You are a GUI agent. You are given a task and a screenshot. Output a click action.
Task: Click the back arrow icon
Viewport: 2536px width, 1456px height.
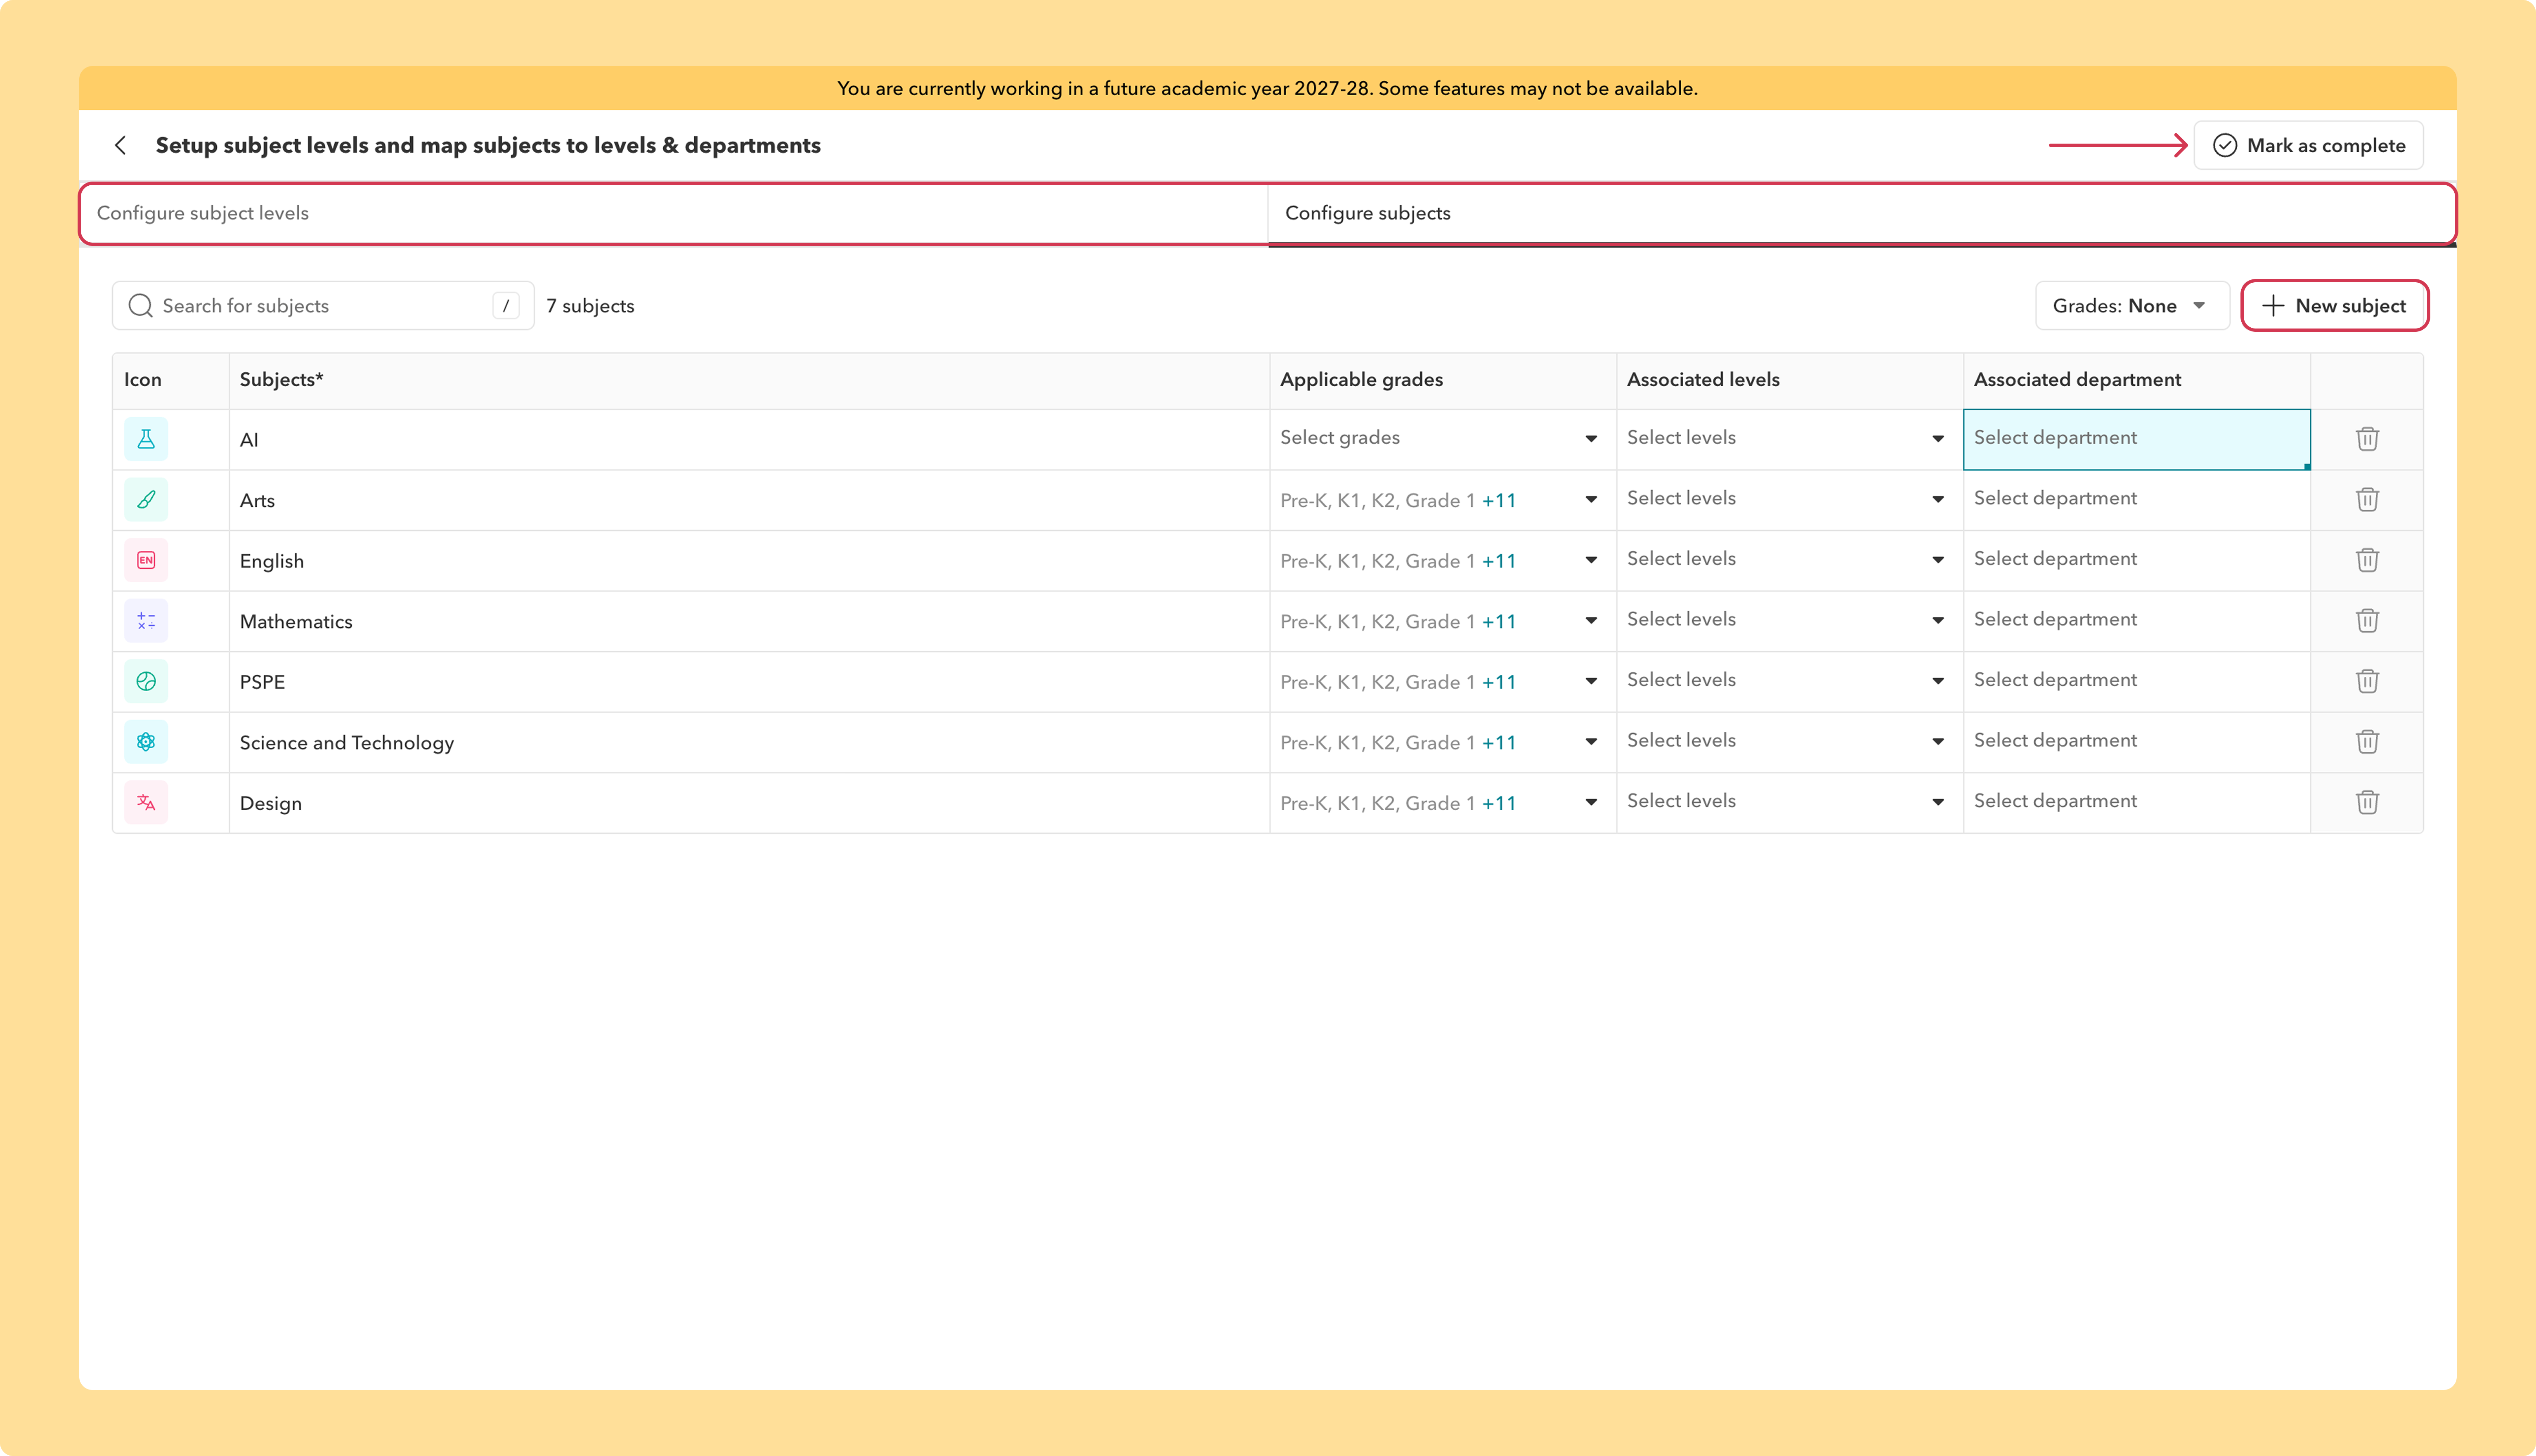(121, 145)
